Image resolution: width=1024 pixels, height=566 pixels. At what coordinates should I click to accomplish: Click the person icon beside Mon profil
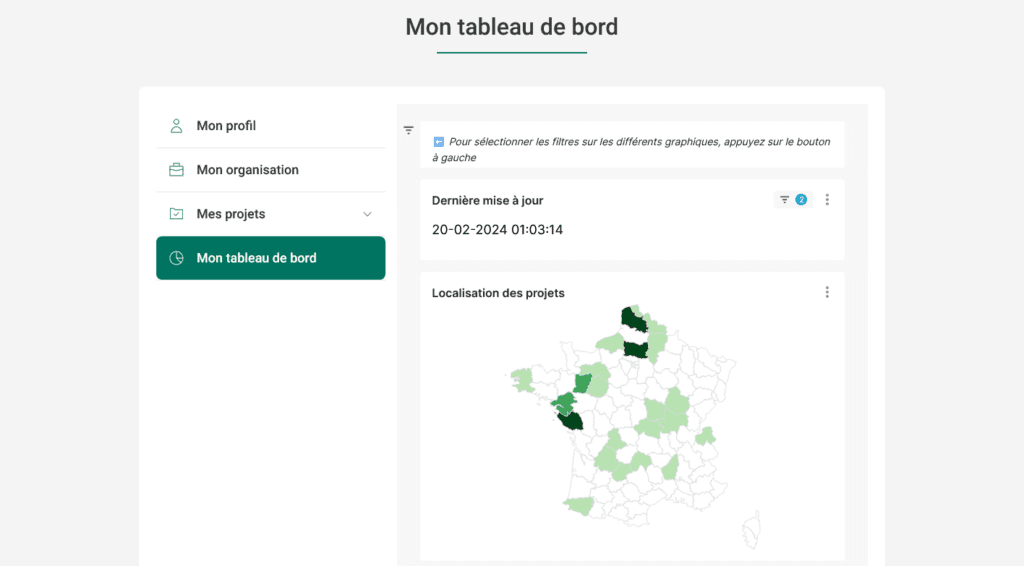[x=176, y=126]
